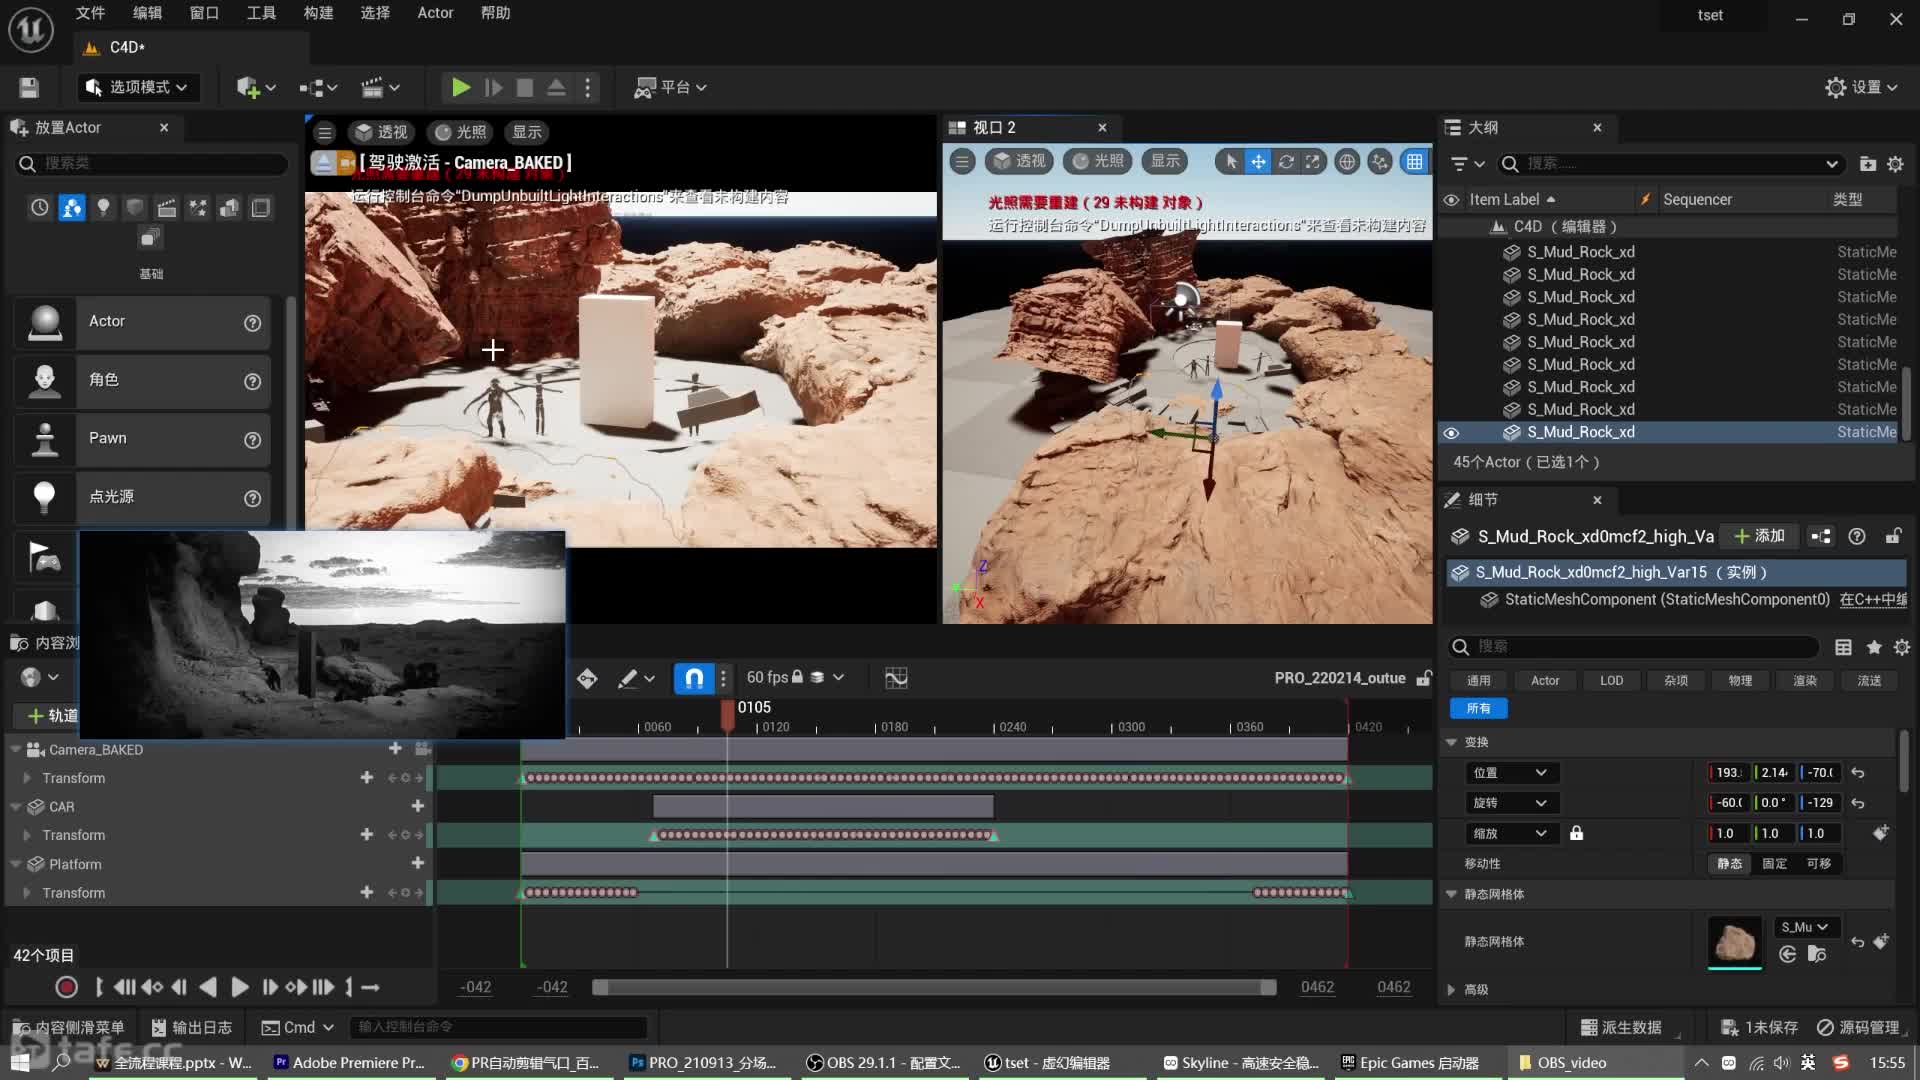Expand the 高级 advanced section
The height and width of the screenshot is (1080, 1920).
[1451, 990]
